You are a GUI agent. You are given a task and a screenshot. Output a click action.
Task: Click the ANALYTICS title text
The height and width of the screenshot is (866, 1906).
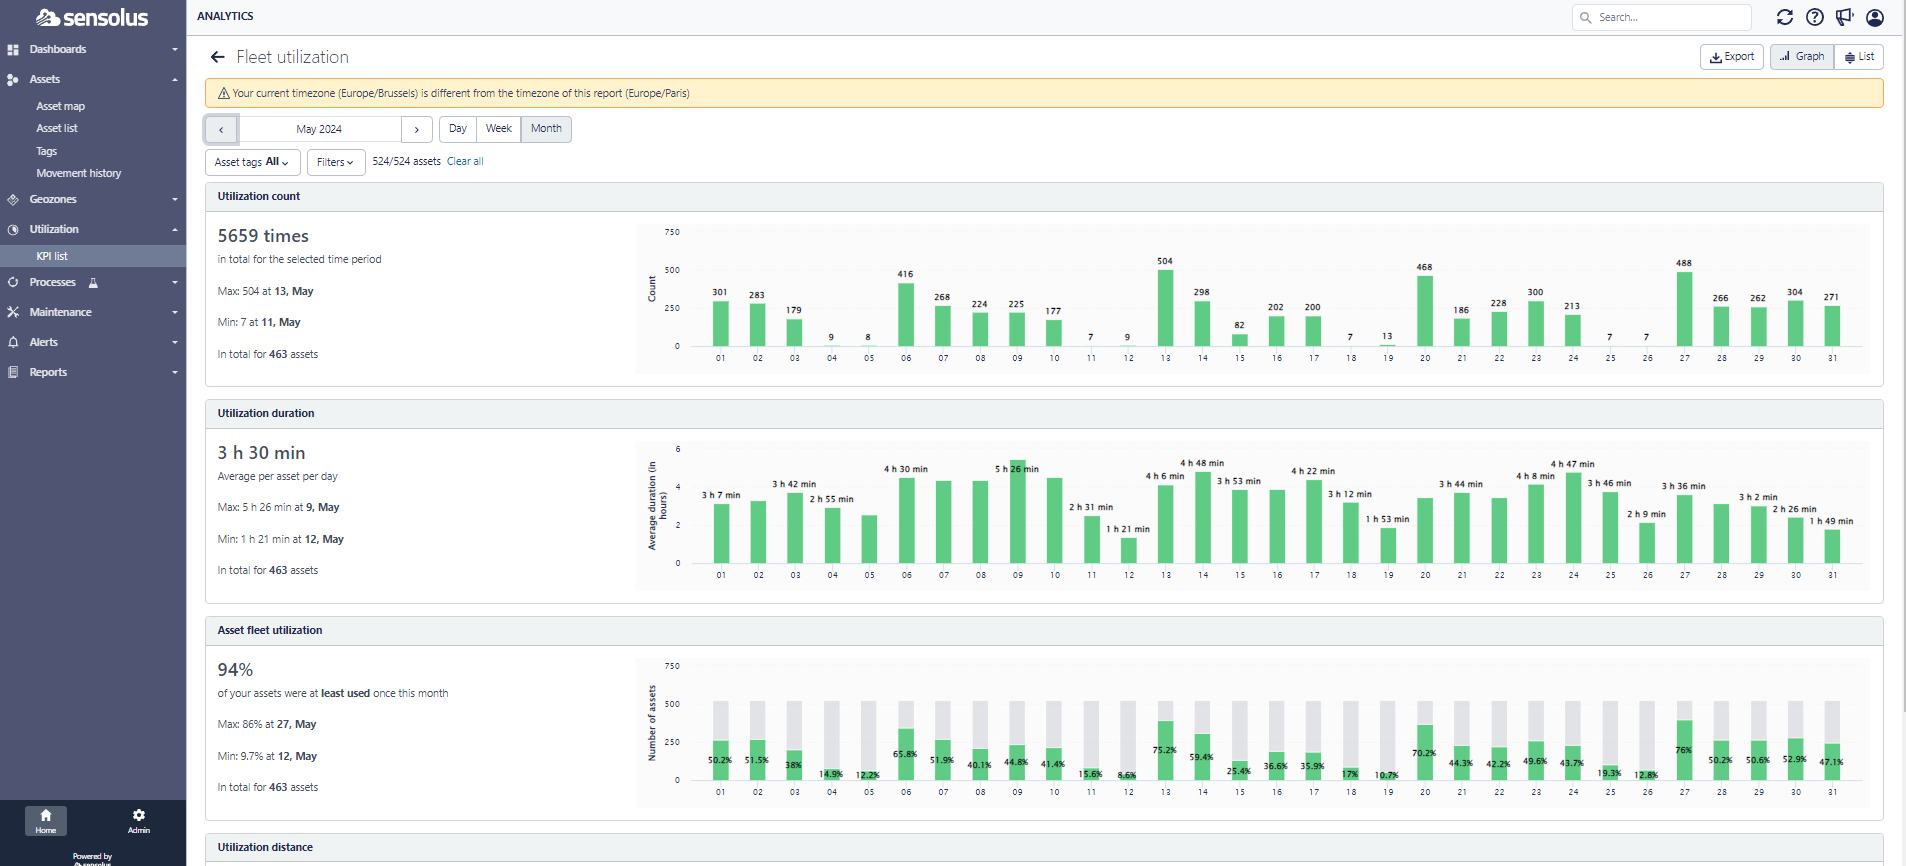tap(225, 16)
